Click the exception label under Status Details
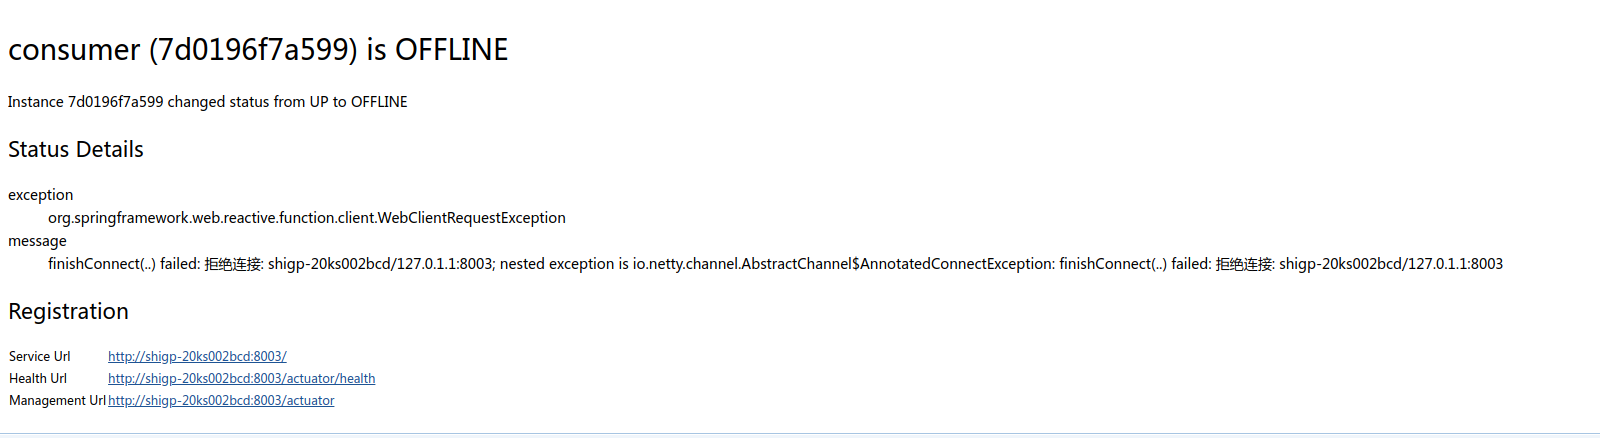 click(x=40, y=195)
